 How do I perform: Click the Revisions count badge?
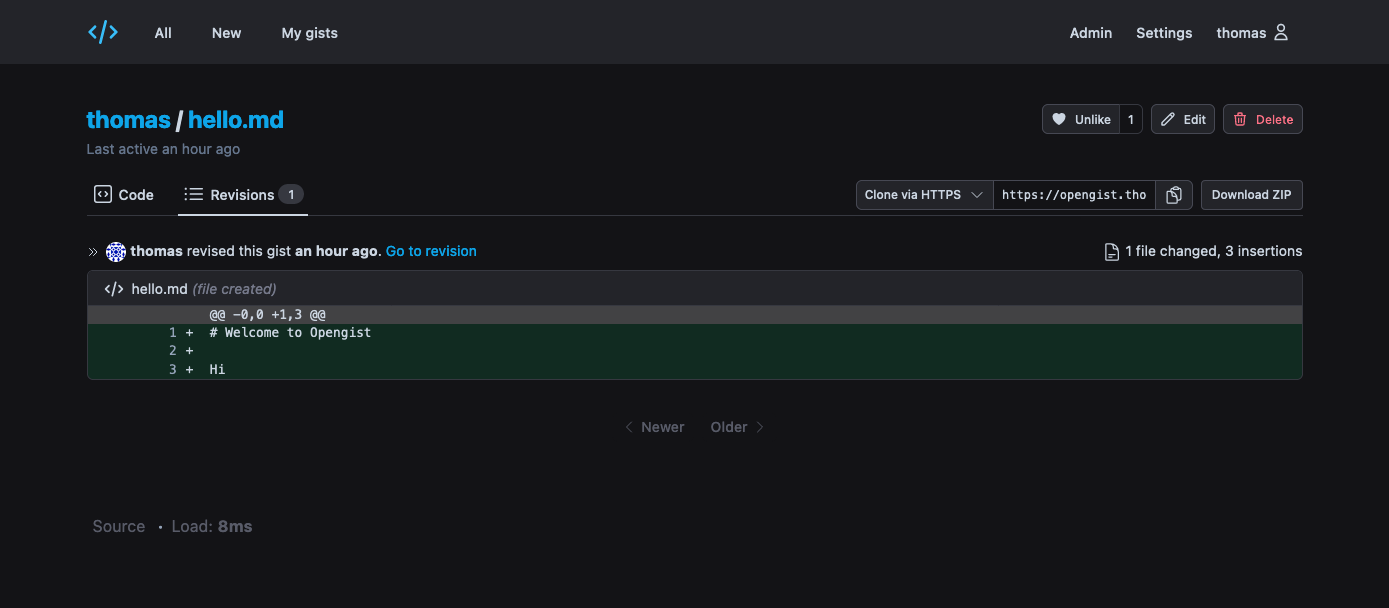tap(291, 195)
